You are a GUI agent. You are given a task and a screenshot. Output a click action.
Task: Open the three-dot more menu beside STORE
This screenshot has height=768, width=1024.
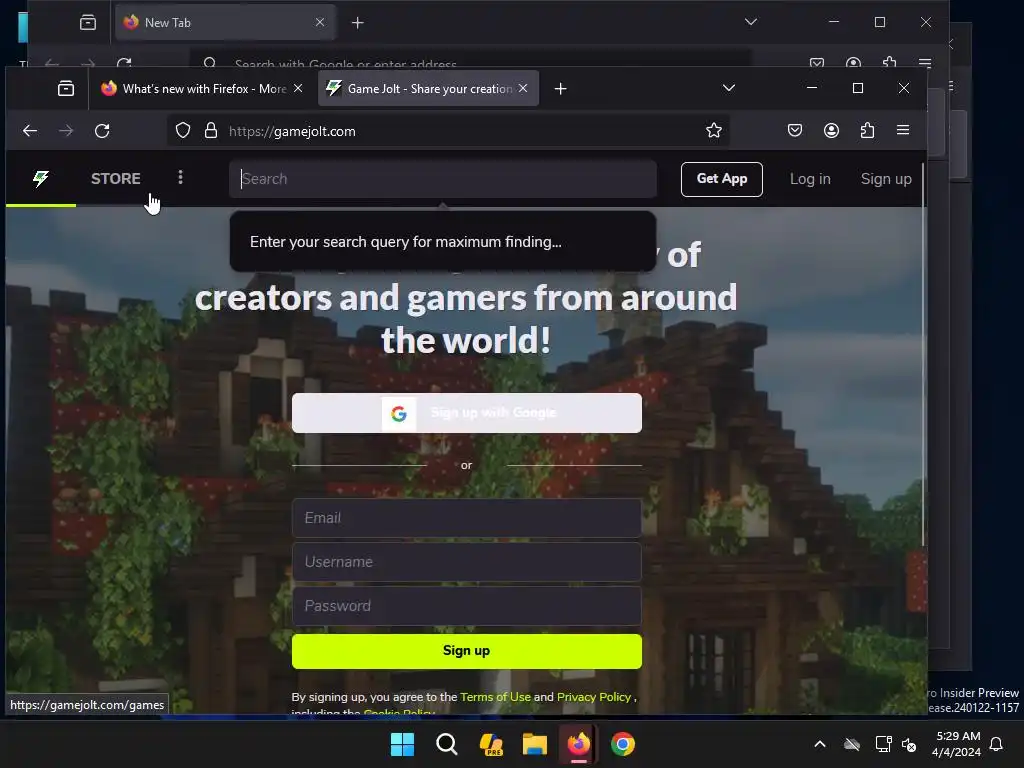coord(180,178)
